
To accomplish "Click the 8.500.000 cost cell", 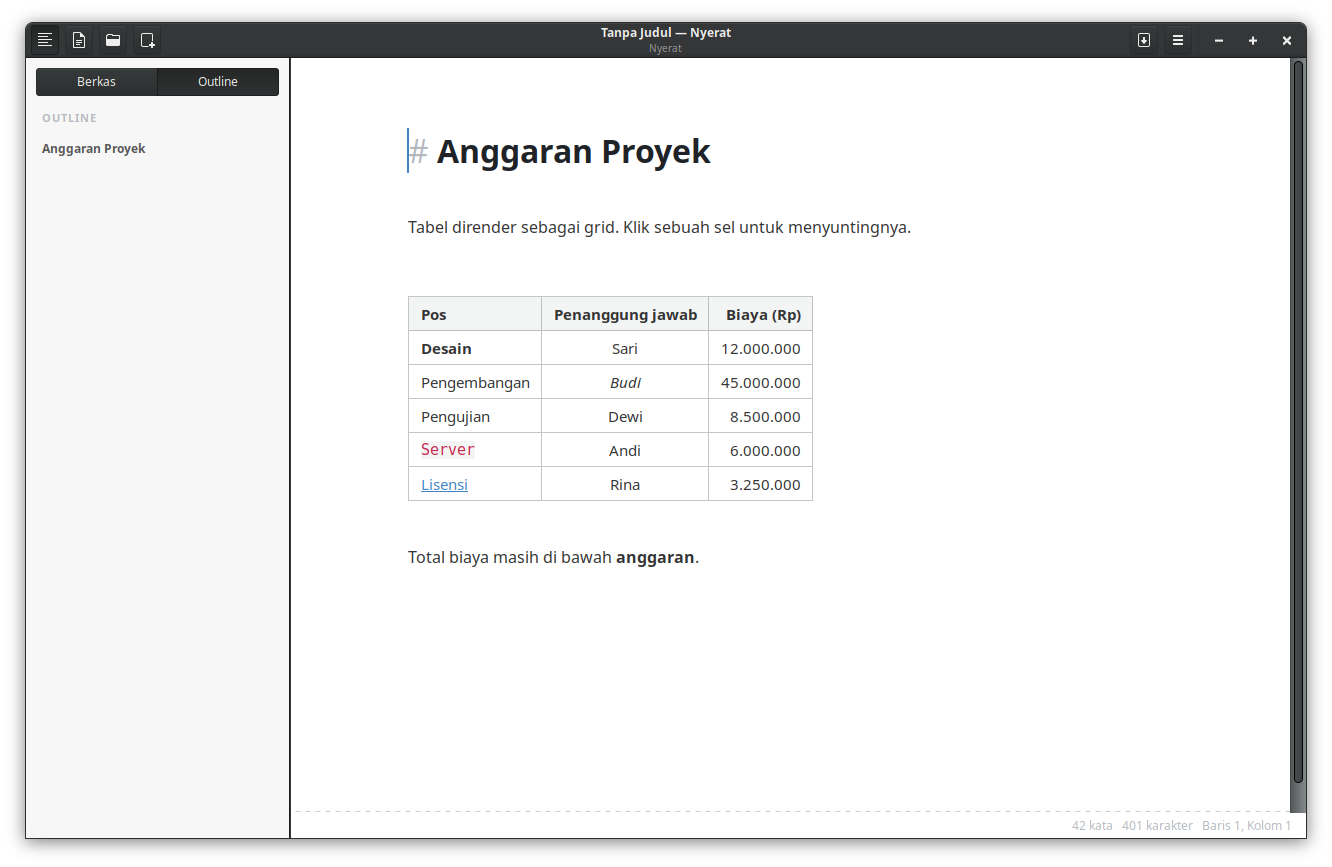I will point(760,416).
